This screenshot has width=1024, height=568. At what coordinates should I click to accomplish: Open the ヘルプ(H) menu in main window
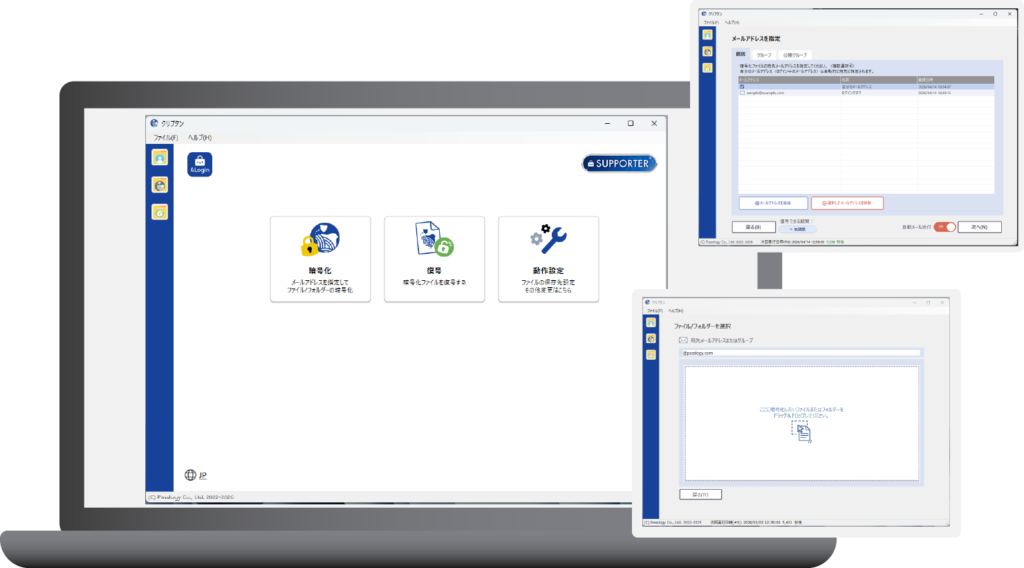[x=199, y=137]
